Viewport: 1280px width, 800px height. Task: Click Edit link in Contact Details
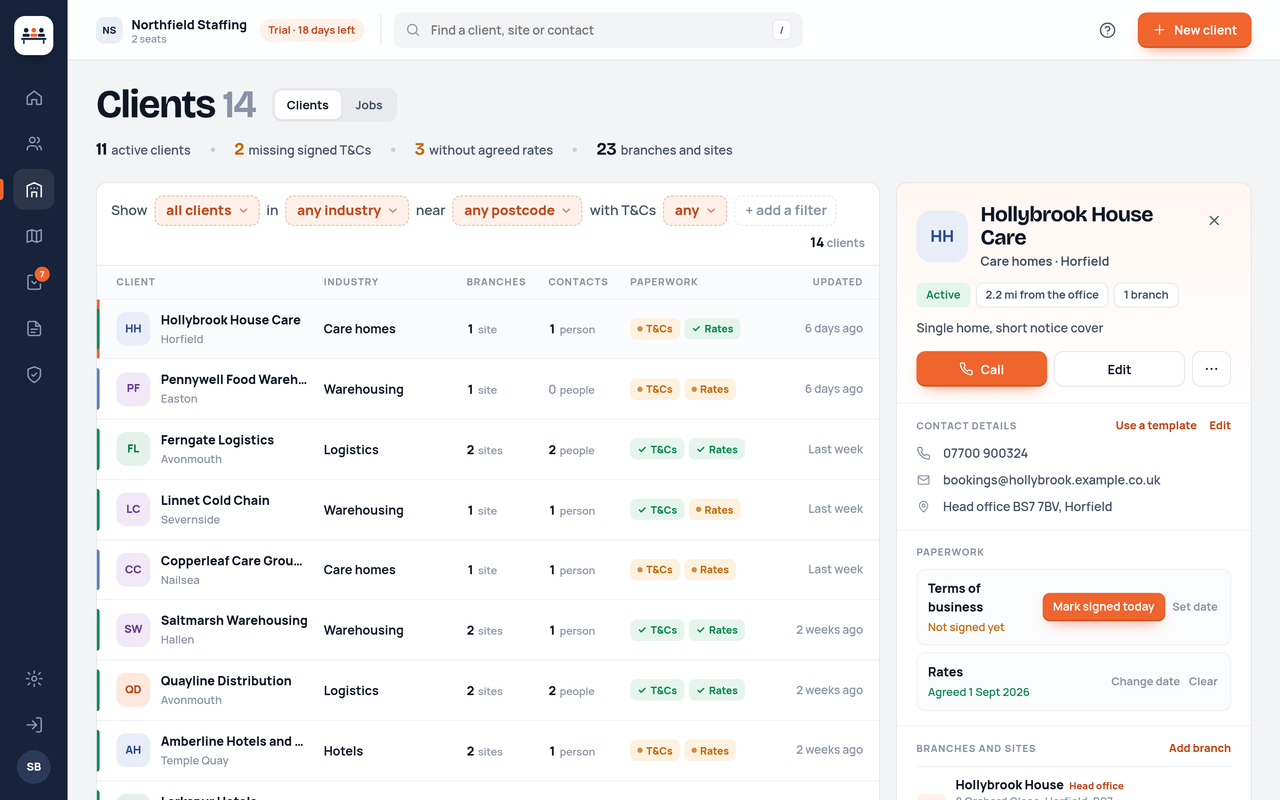coord(1220,425)
